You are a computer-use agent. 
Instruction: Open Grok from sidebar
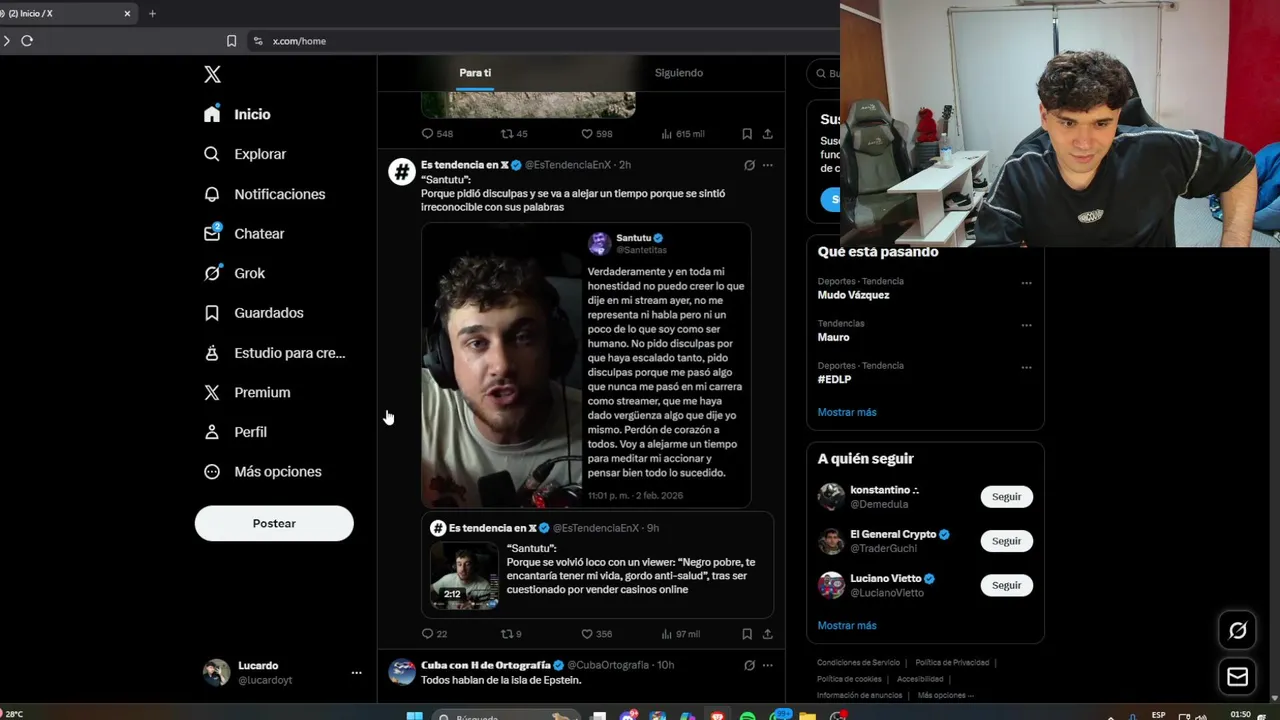pos(234,273)
